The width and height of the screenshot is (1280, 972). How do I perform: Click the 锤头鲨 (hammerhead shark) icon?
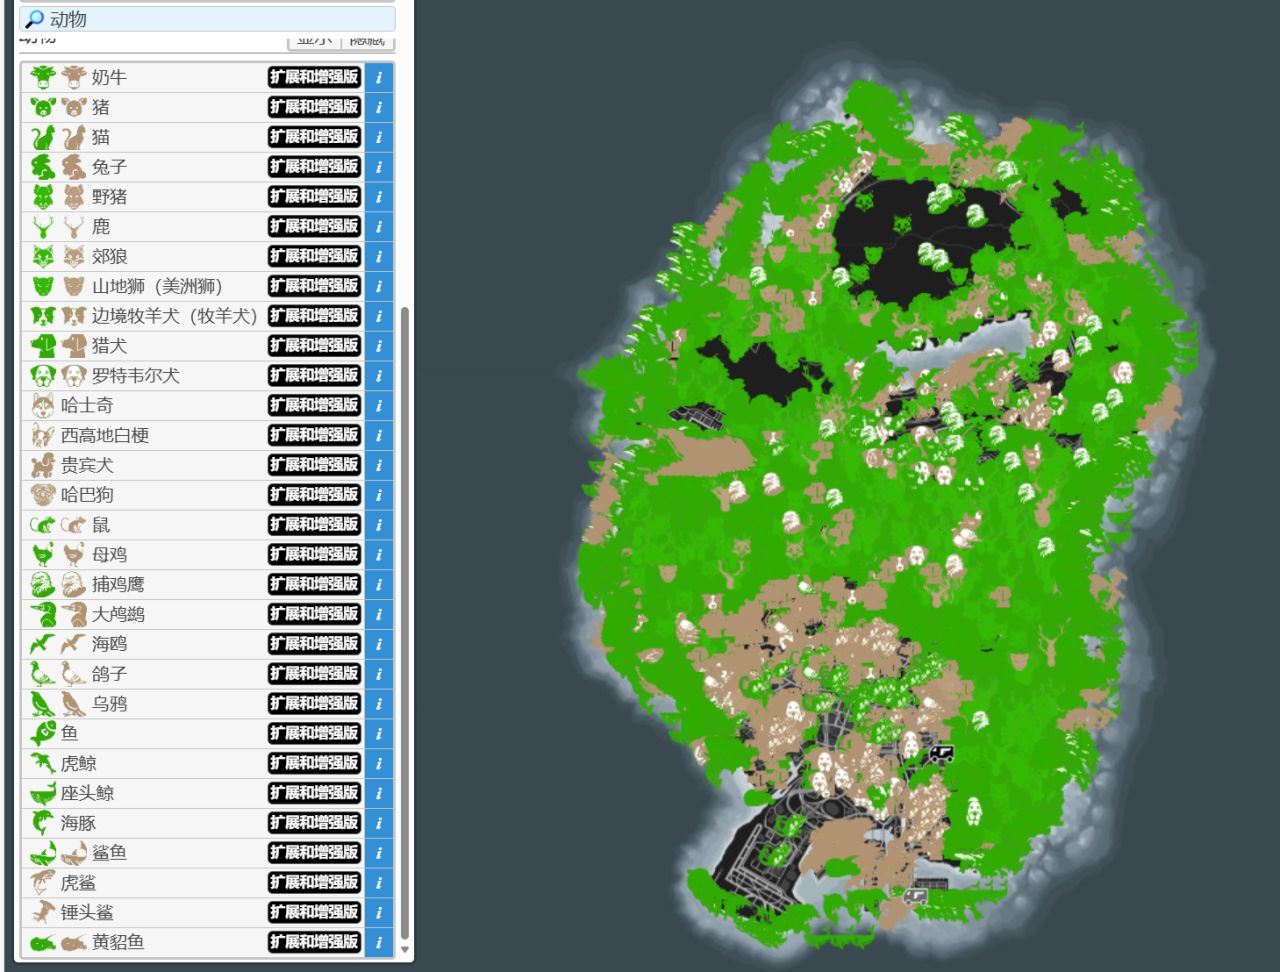pos(42,913)
